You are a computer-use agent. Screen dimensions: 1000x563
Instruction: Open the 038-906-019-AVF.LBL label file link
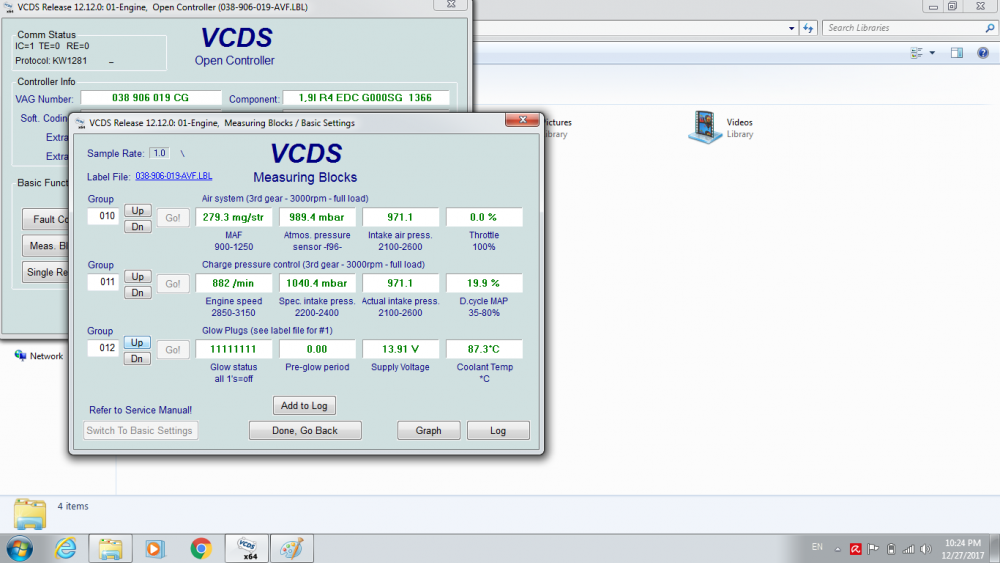coord(173,176)
